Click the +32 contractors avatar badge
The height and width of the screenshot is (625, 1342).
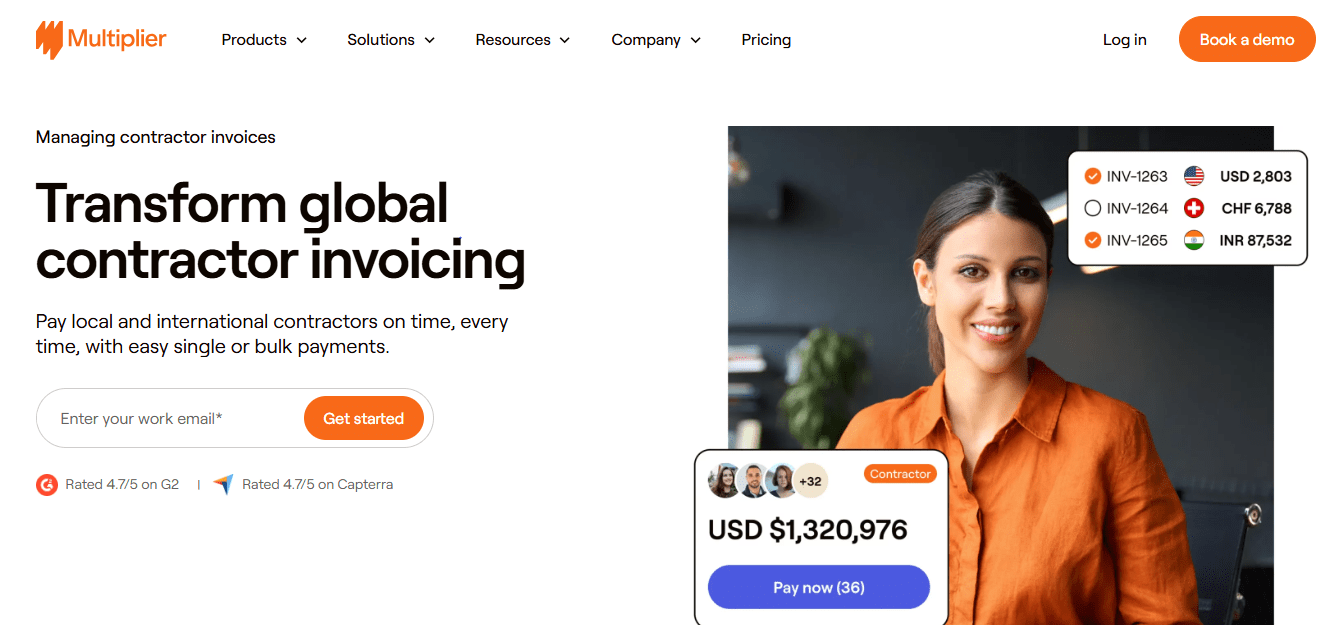810,481
